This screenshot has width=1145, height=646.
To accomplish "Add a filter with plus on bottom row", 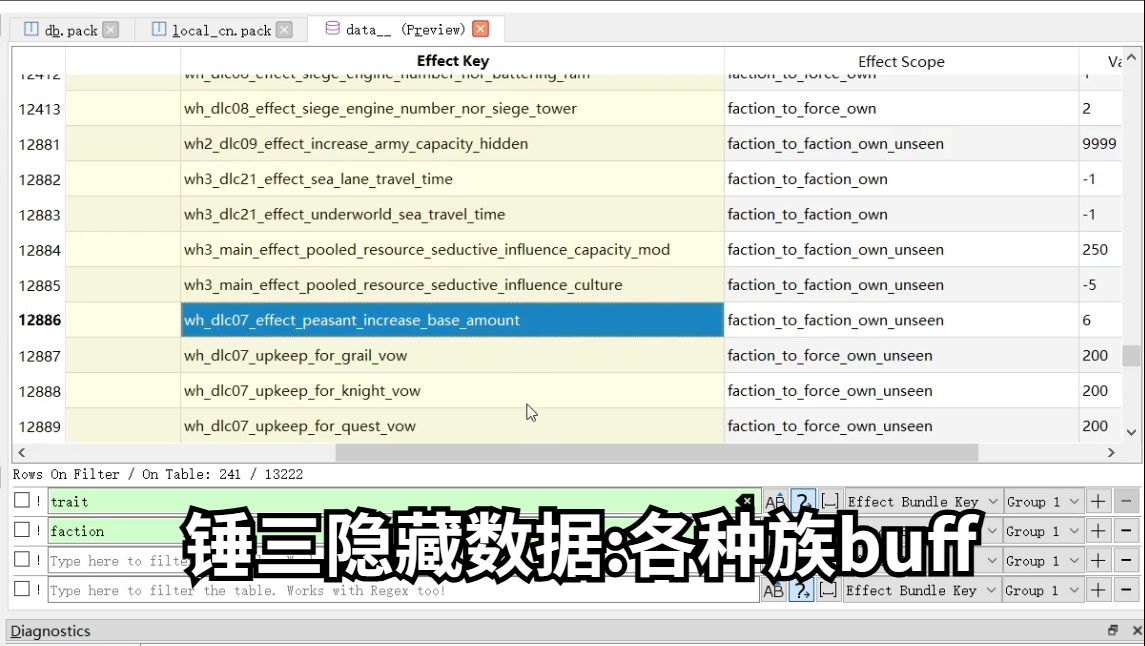I will click(1098, 591).
